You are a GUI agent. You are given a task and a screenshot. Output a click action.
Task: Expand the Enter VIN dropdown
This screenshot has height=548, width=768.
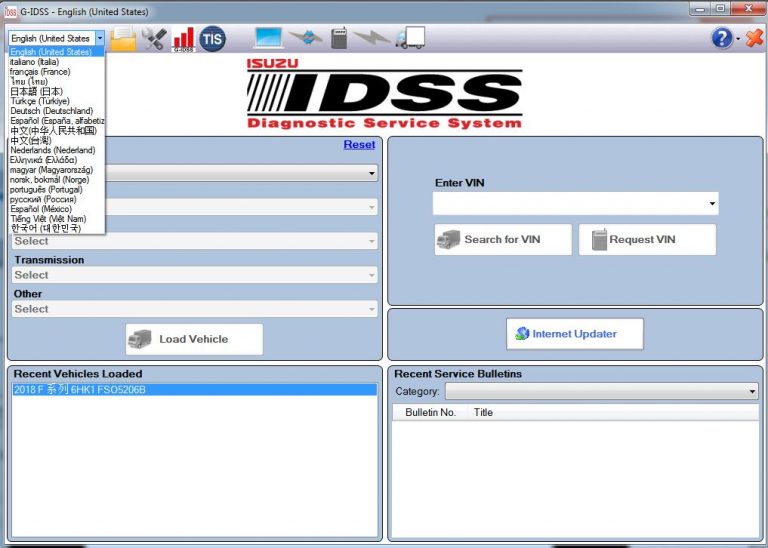click(711, 204)
